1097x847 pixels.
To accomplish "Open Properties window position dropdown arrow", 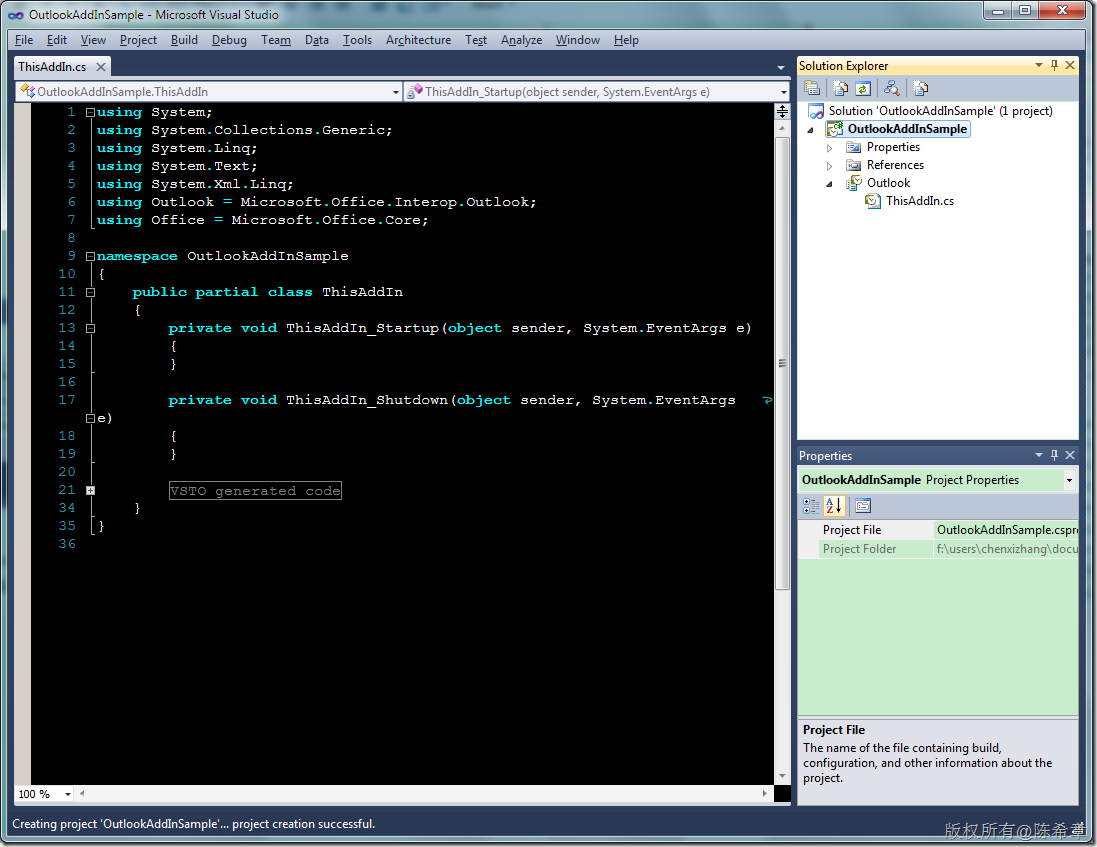I will [x=1039, y=455].
